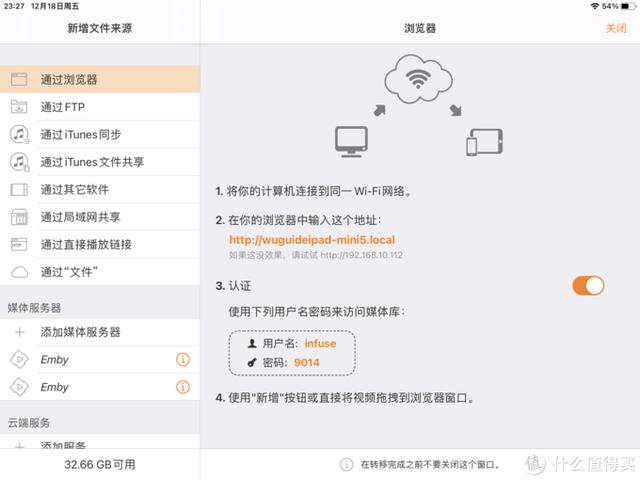Open info for the second Emby server
This screenshot has height=480, width=640.
tap(182, 387)
